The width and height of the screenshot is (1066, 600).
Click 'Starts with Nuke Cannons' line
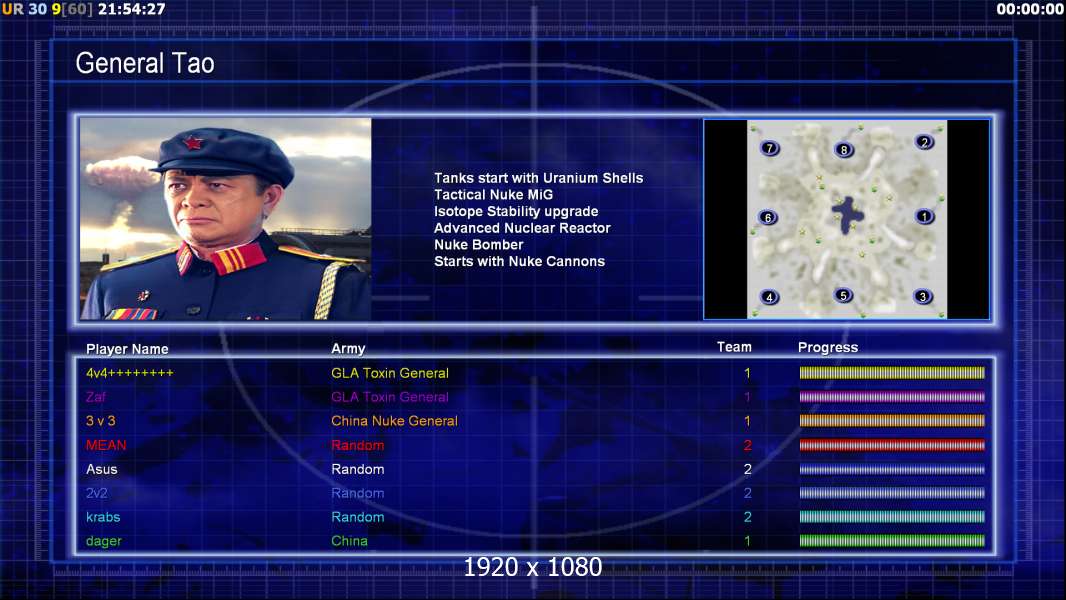point(519,262)
